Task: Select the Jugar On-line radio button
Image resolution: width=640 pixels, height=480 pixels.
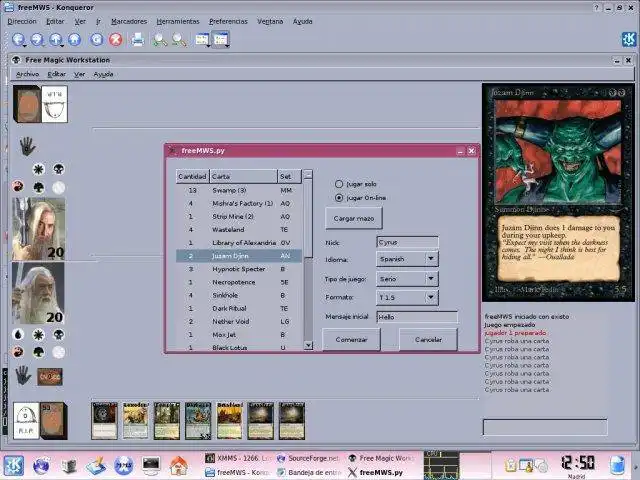Action: [339, 198]
